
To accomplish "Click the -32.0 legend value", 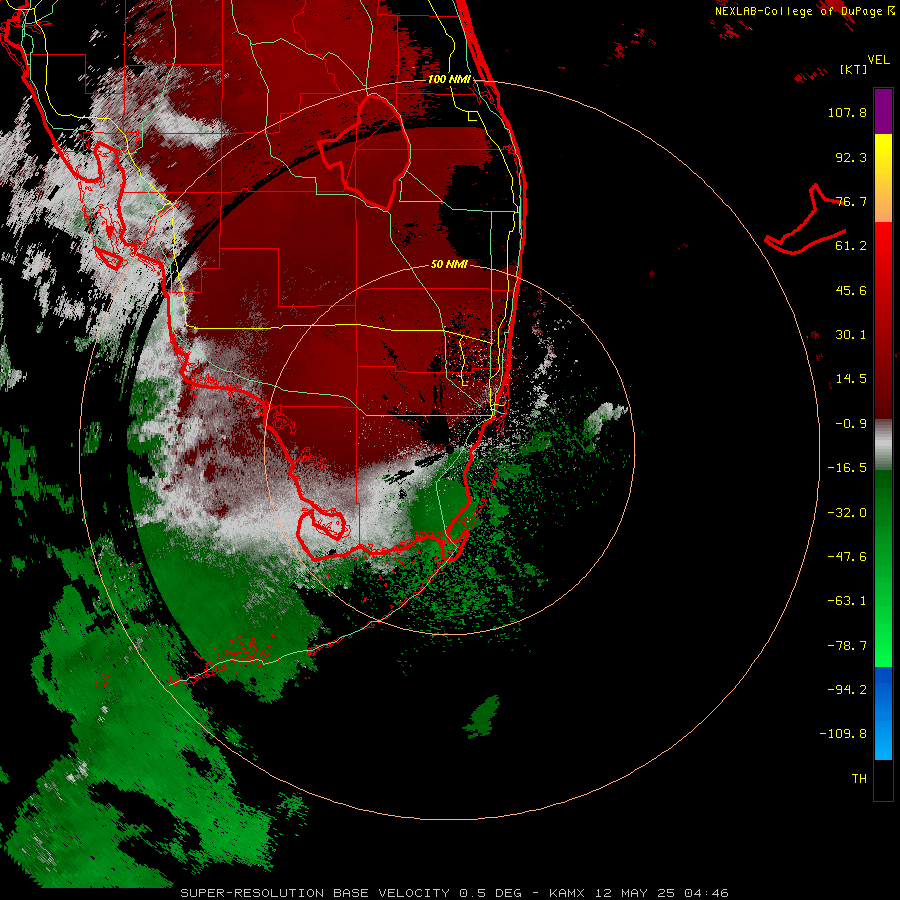I will [847, 513].
